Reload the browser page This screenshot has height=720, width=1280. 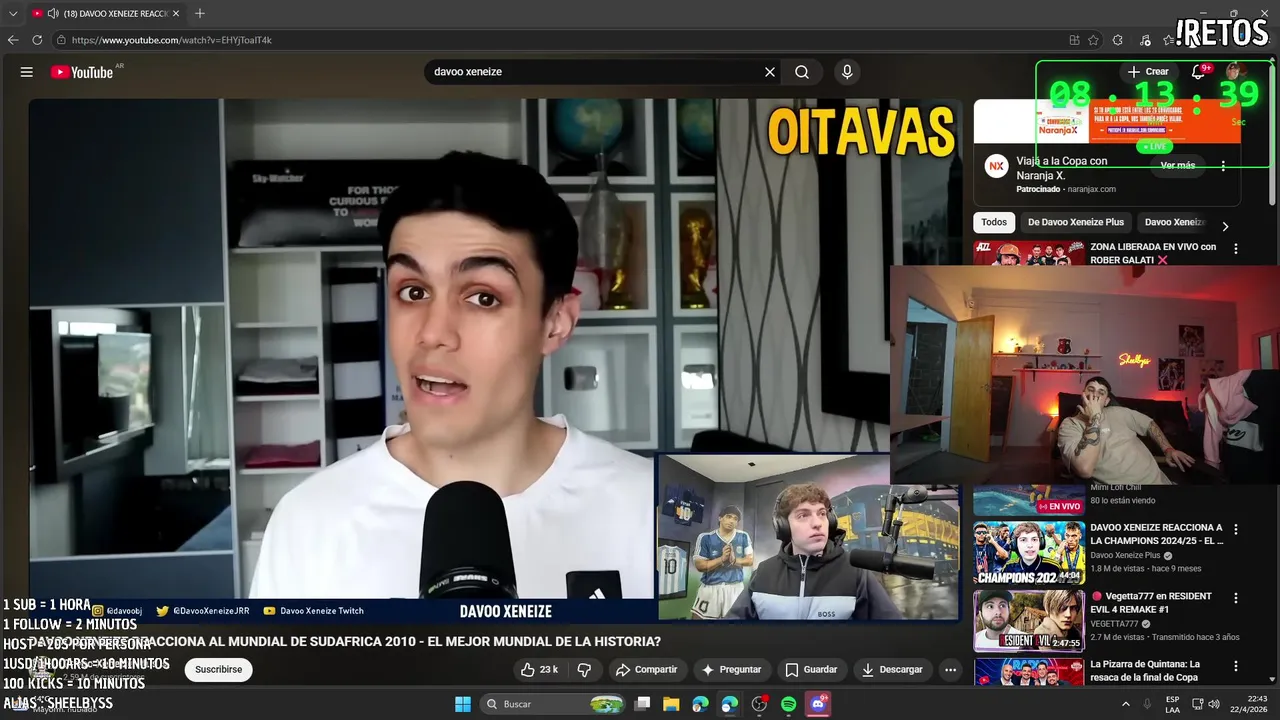point(37,40)
